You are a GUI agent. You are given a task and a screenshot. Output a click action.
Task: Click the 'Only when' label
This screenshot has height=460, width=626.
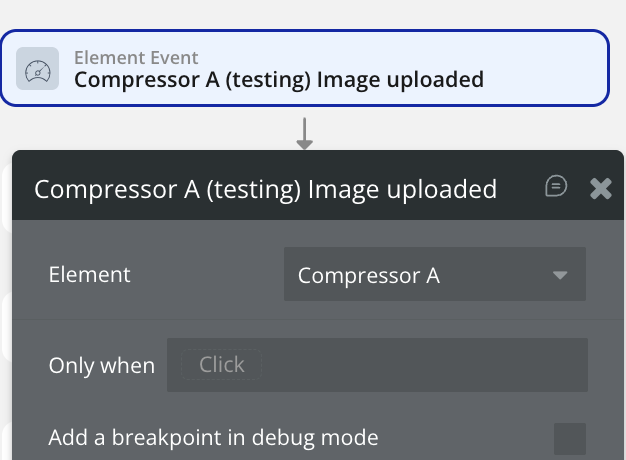[x=101, y=366]
